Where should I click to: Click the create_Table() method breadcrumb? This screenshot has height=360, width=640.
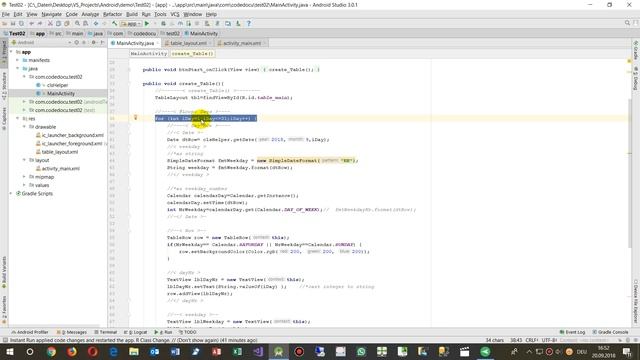[192, 53]
